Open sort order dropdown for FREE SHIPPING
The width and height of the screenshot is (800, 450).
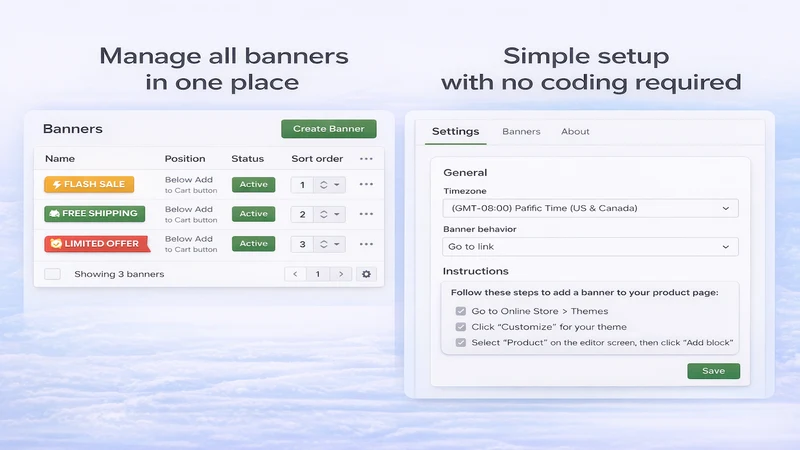click(x=337, y=214)
